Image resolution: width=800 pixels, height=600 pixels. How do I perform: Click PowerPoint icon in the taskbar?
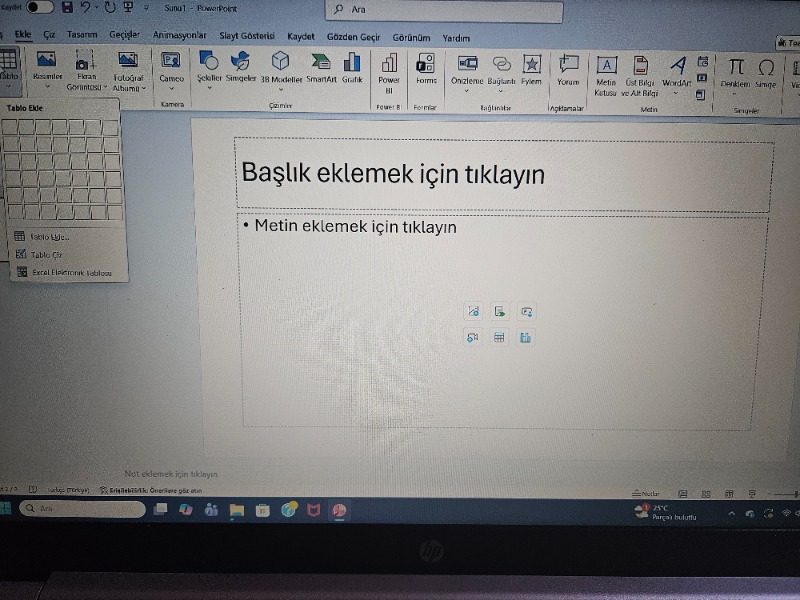coord(339,511)
